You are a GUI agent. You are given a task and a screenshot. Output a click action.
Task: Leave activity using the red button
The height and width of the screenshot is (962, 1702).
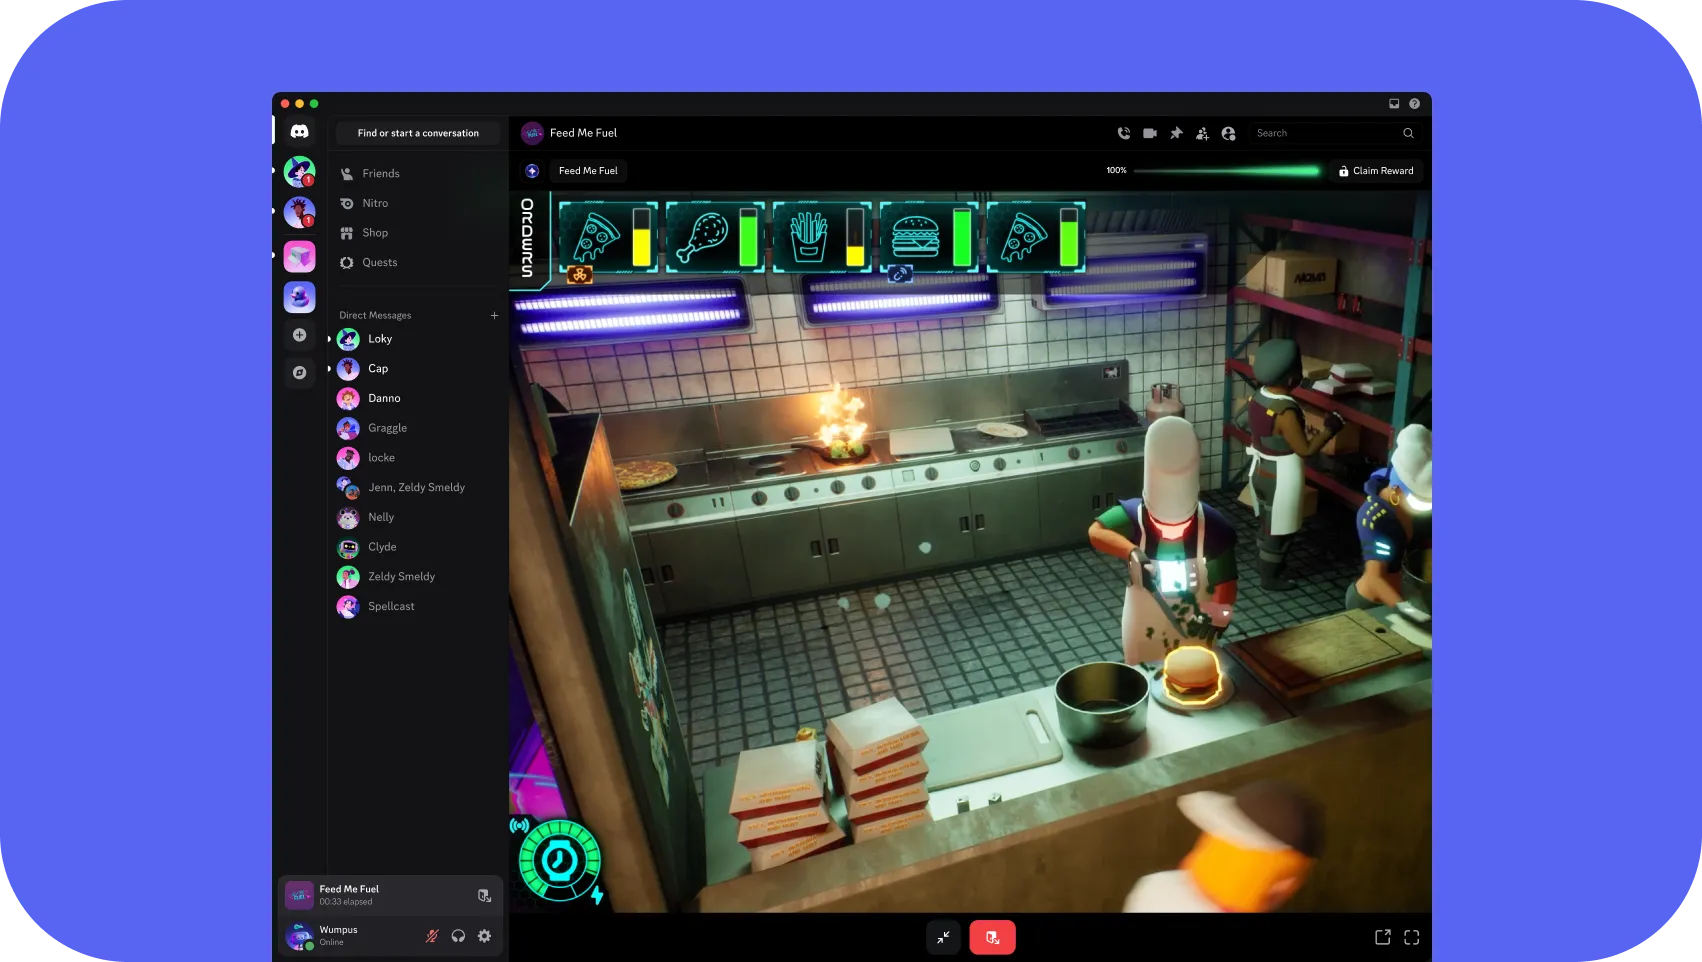pos(992,937)
